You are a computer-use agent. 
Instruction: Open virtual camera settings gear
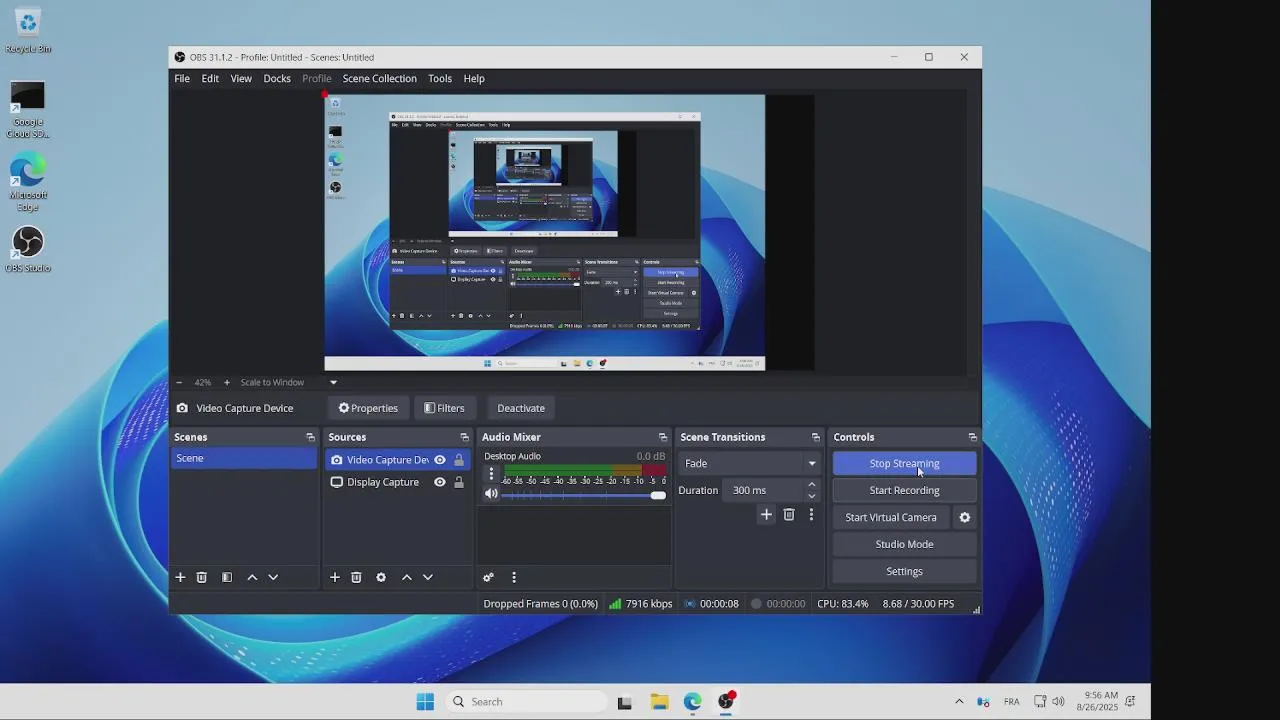[965, 517]
